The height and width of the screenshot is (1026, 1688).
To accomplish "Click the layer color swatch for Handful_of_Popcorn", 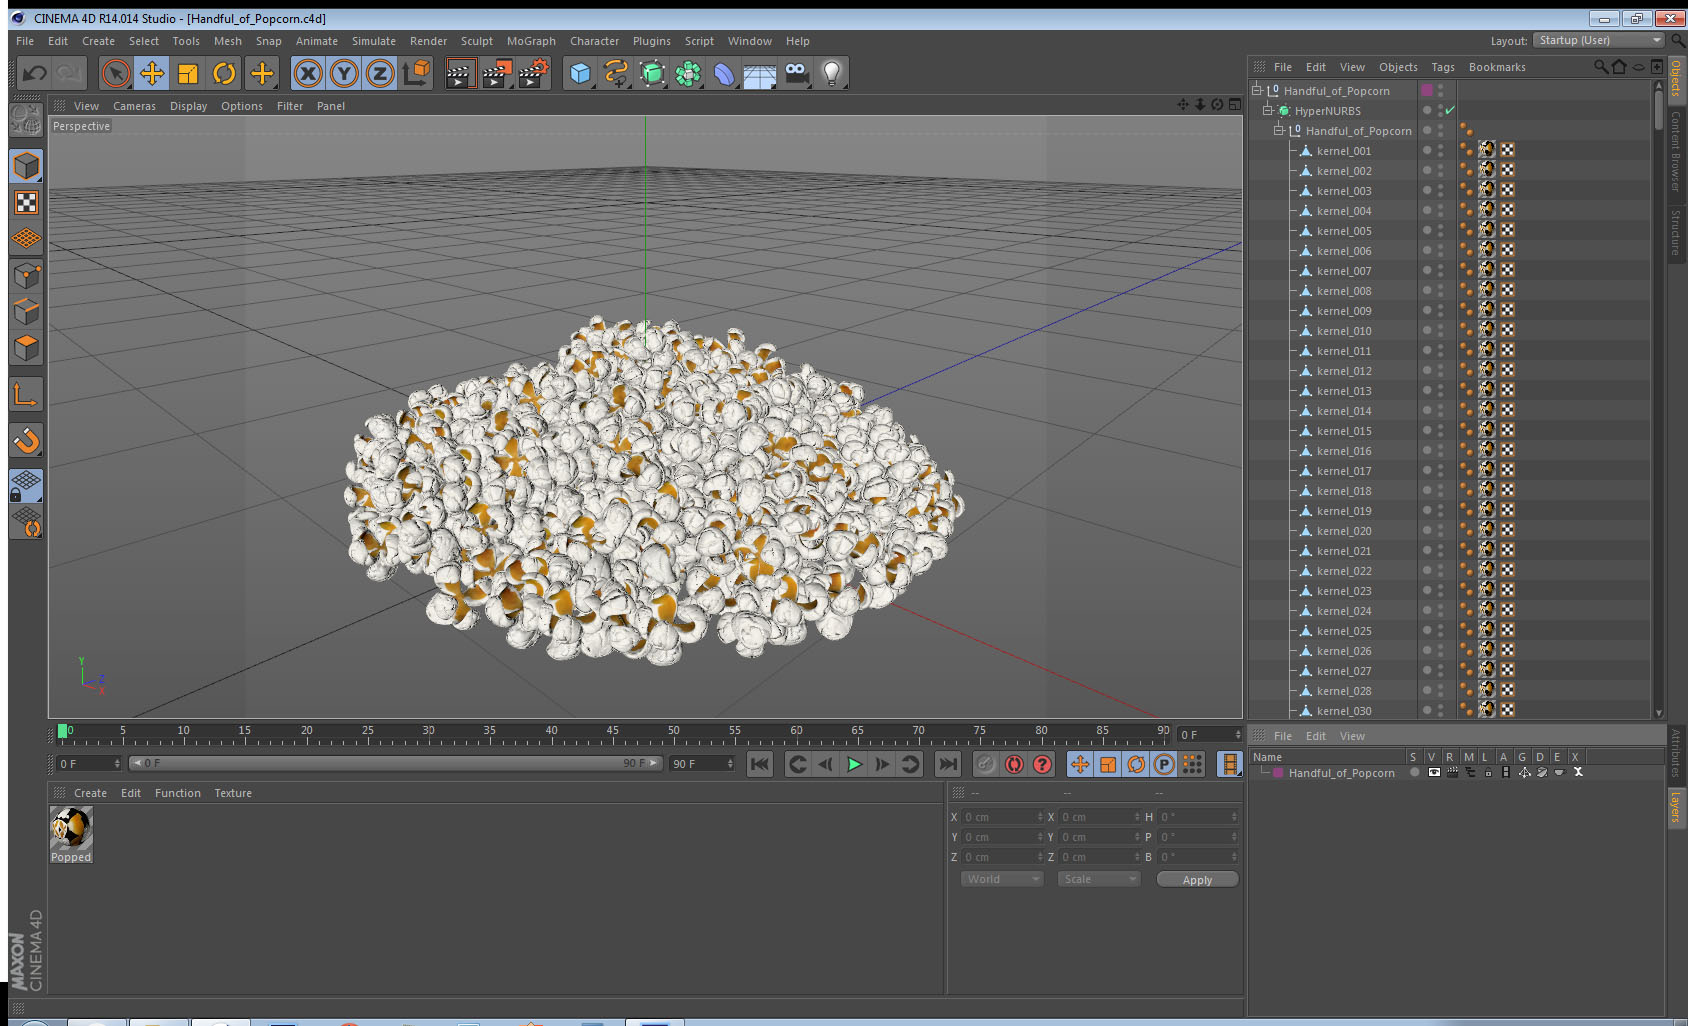I will pos(1278,773).
